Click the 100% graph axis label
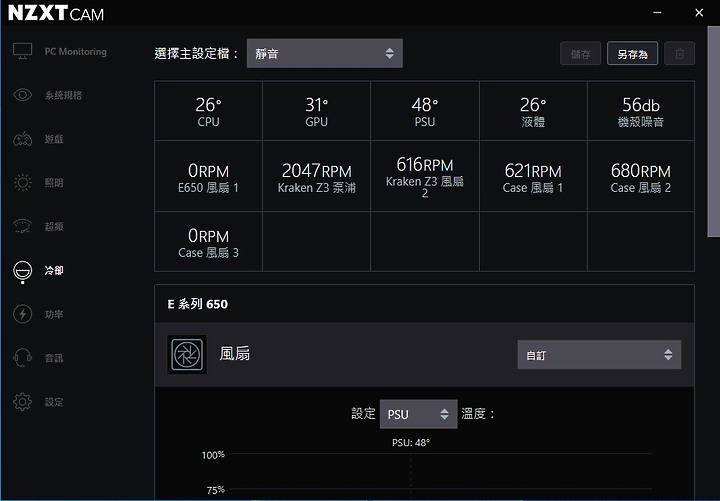Image resolution: width=720 pixels, height=501 pixels. point(214,455)
